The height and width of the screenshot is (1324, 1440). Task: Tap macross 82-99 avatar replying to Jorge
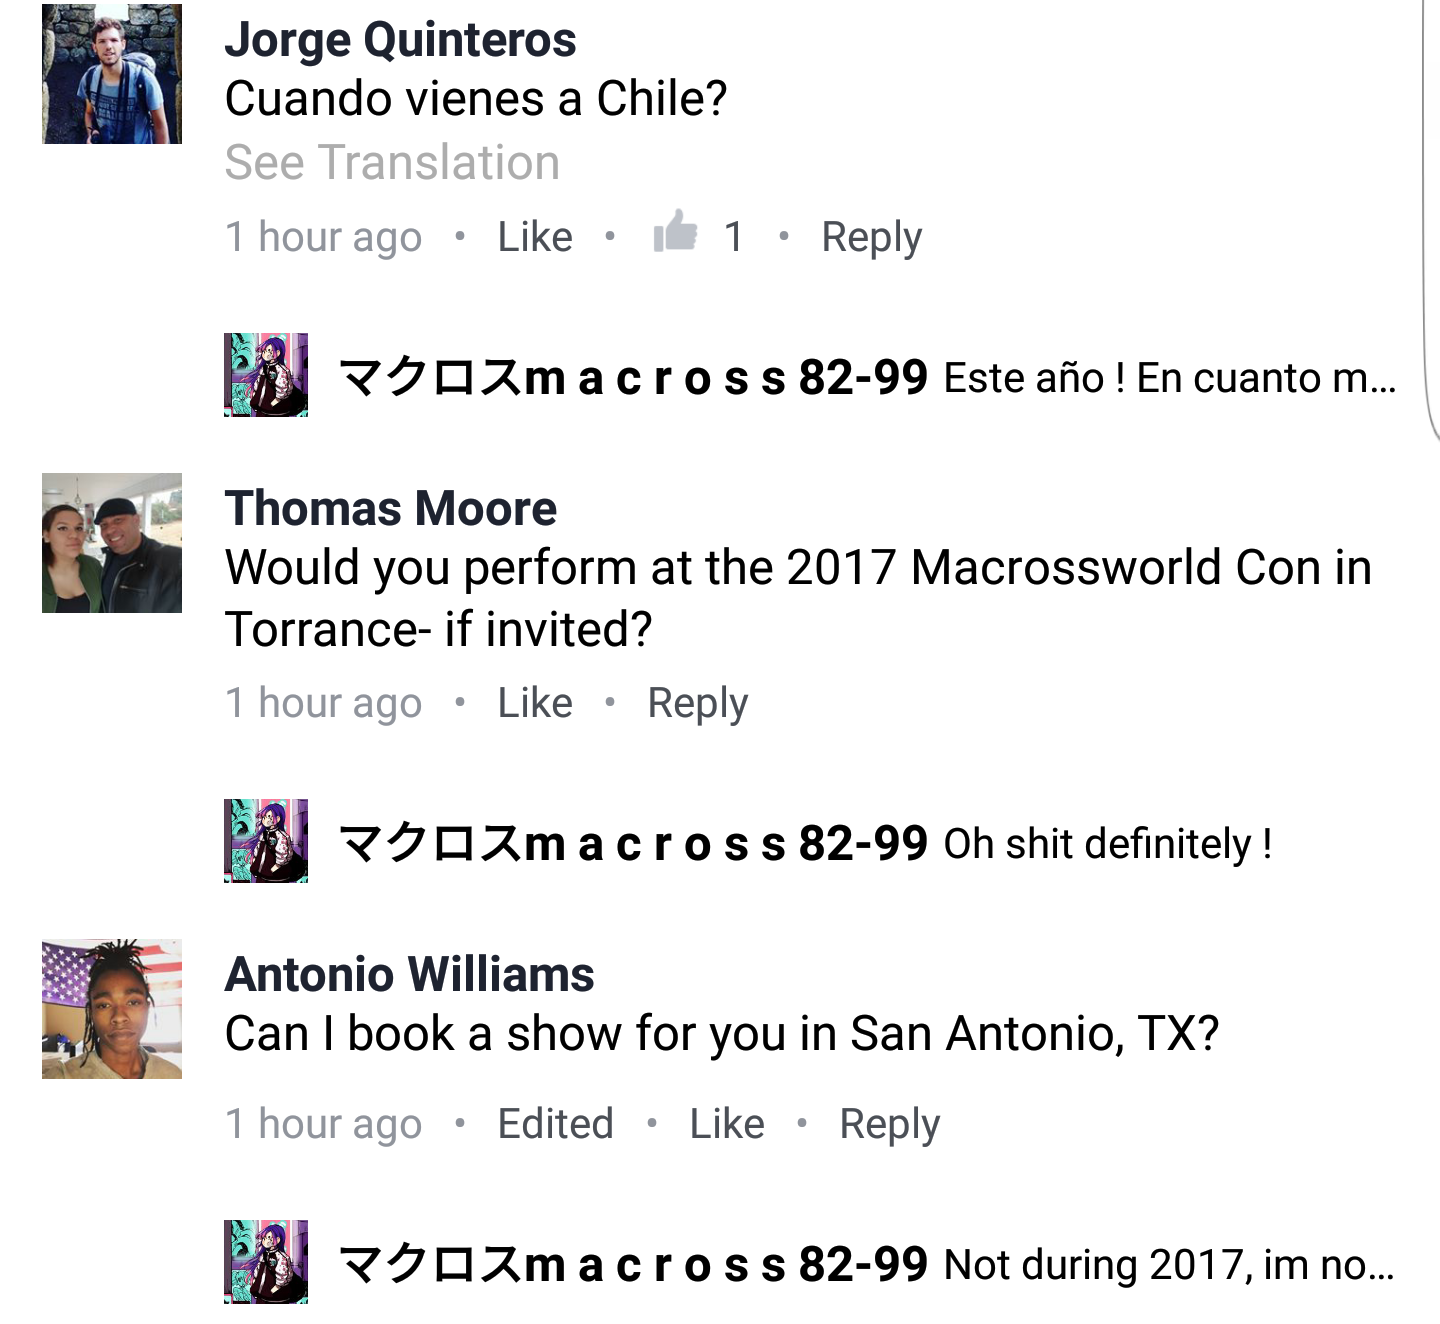point(266,375)
